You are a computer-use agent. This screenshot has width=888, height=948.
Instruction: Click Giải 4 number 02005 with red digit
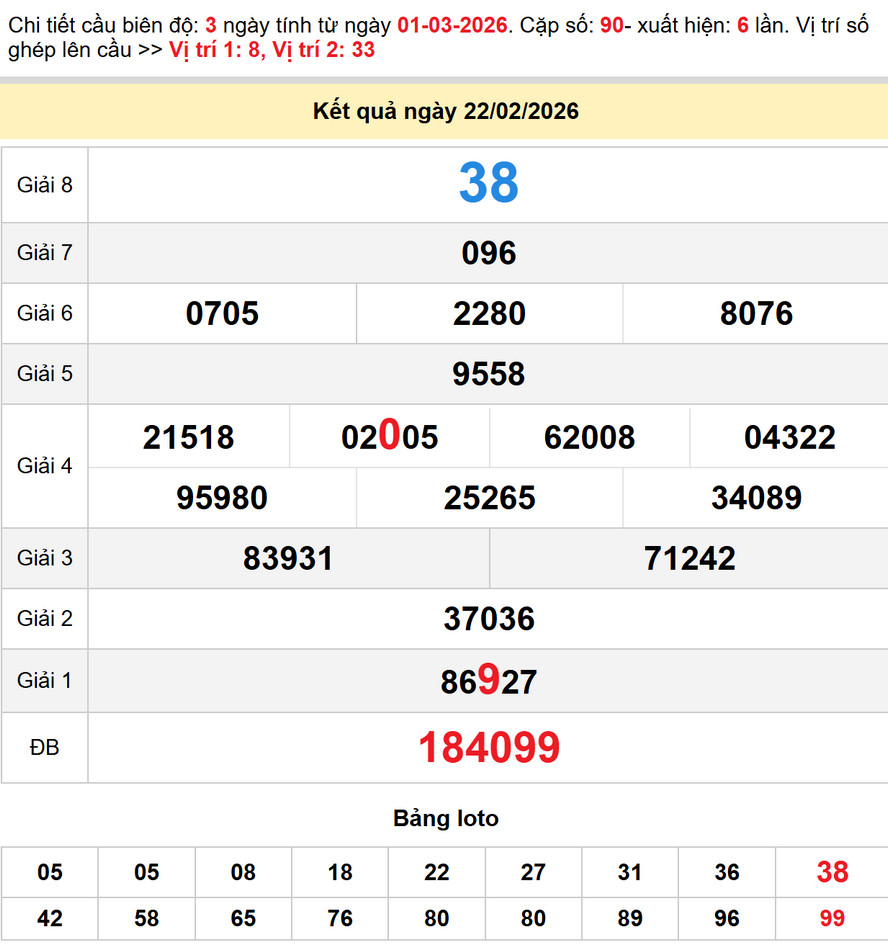coord(389,437)
